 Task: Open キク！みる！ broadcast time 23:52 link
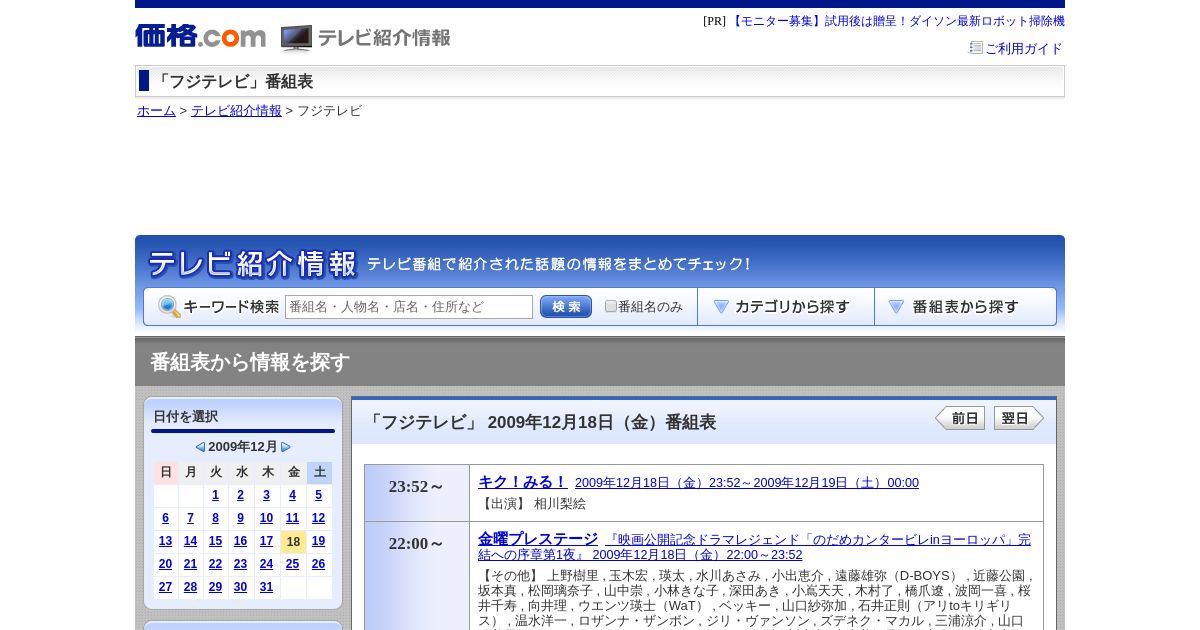747,483
